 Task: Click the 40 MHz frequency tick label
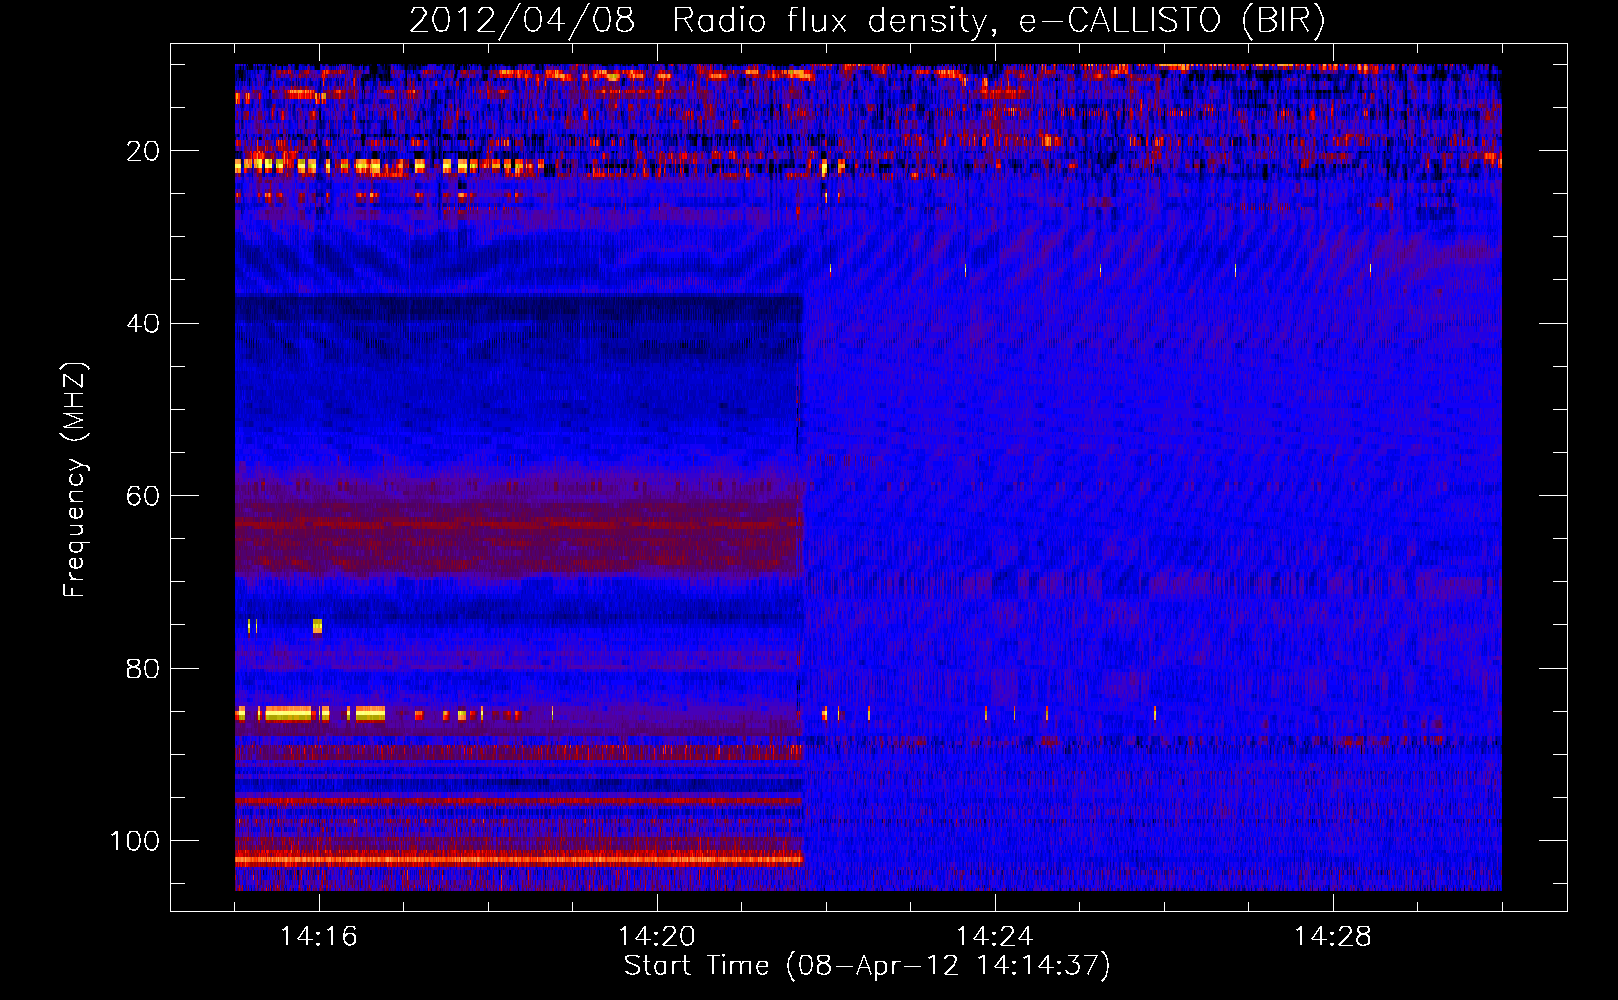tap(143, 324)
